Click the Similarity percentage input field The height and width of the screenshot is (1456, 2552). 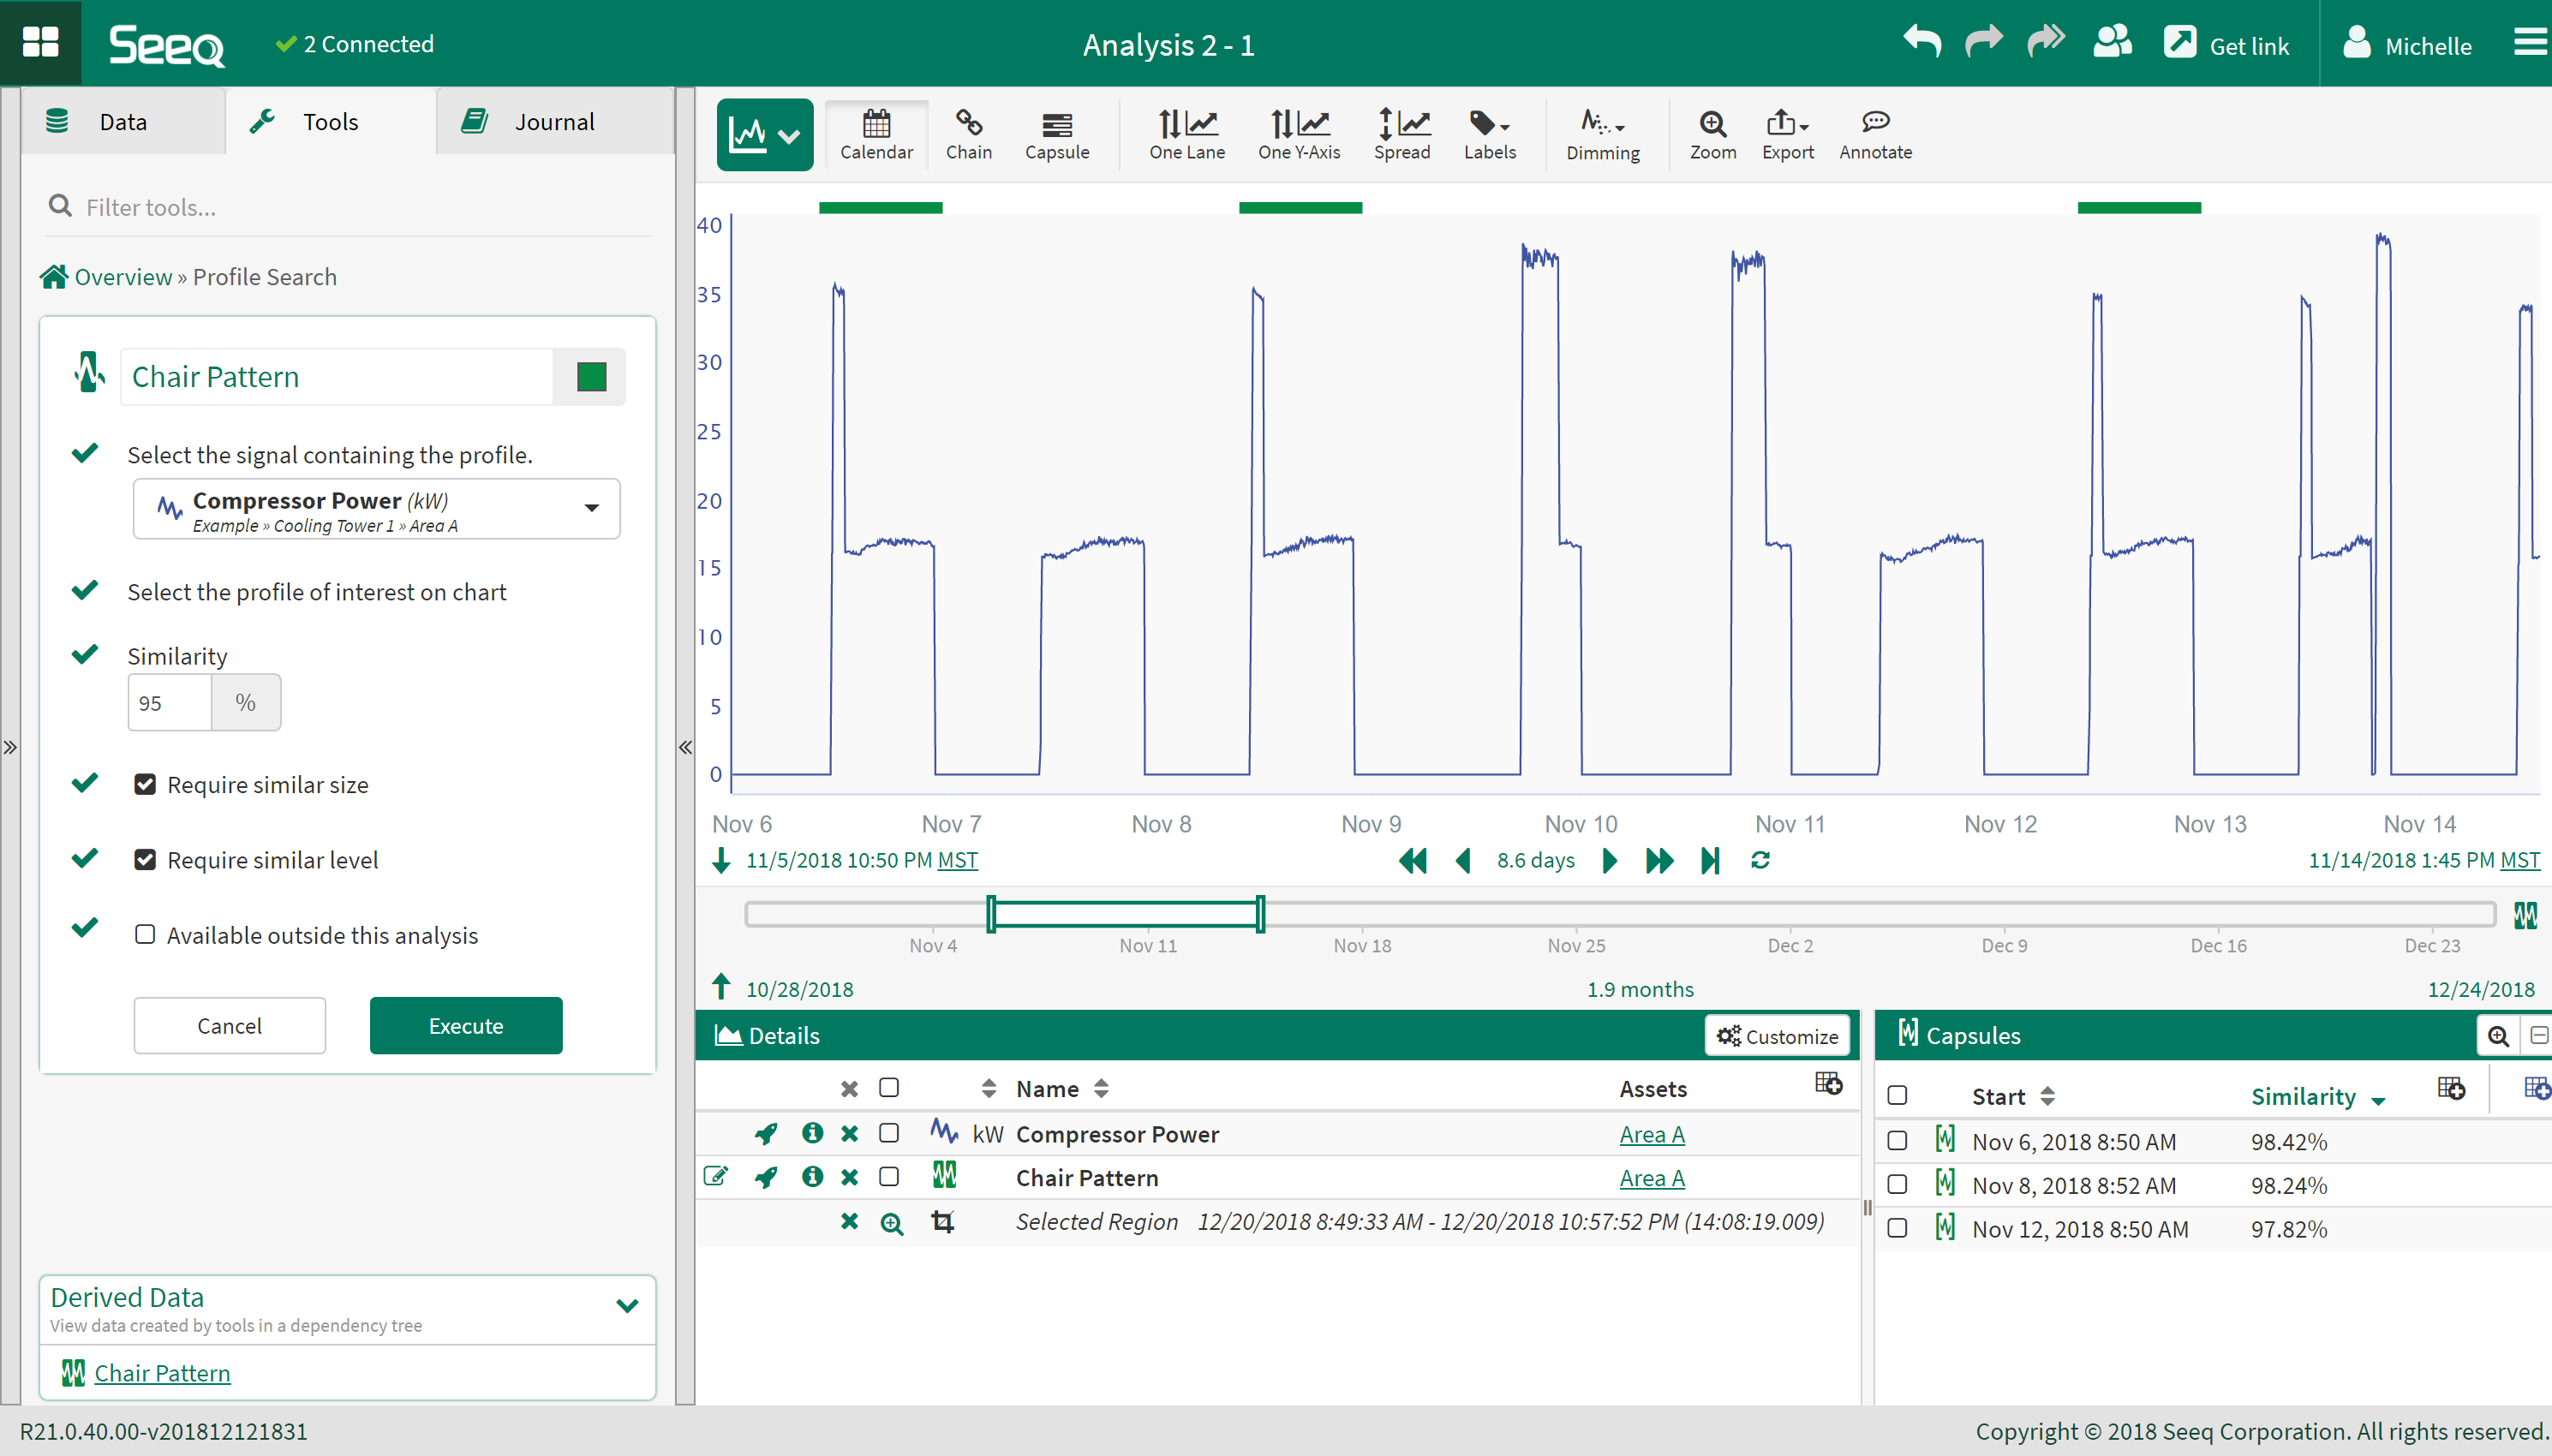coord(170,703)
